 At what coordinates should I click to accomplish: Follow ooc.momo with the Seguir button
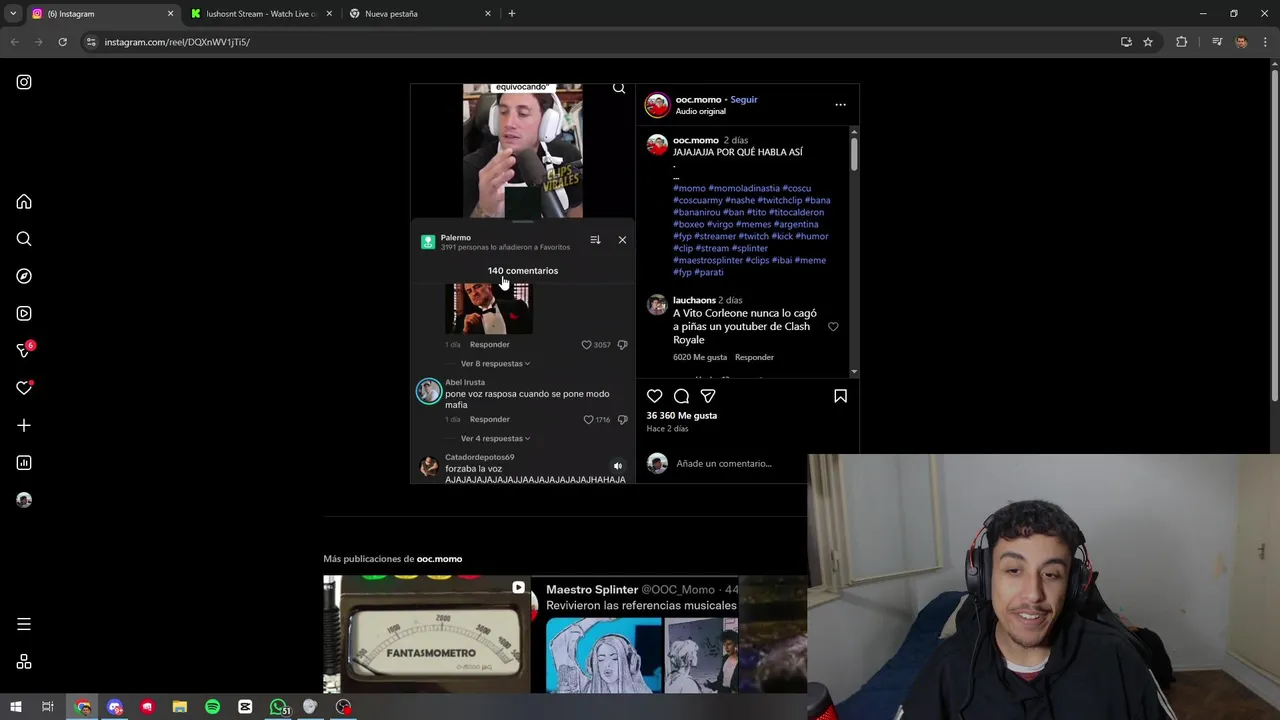(x=743, y=99)
